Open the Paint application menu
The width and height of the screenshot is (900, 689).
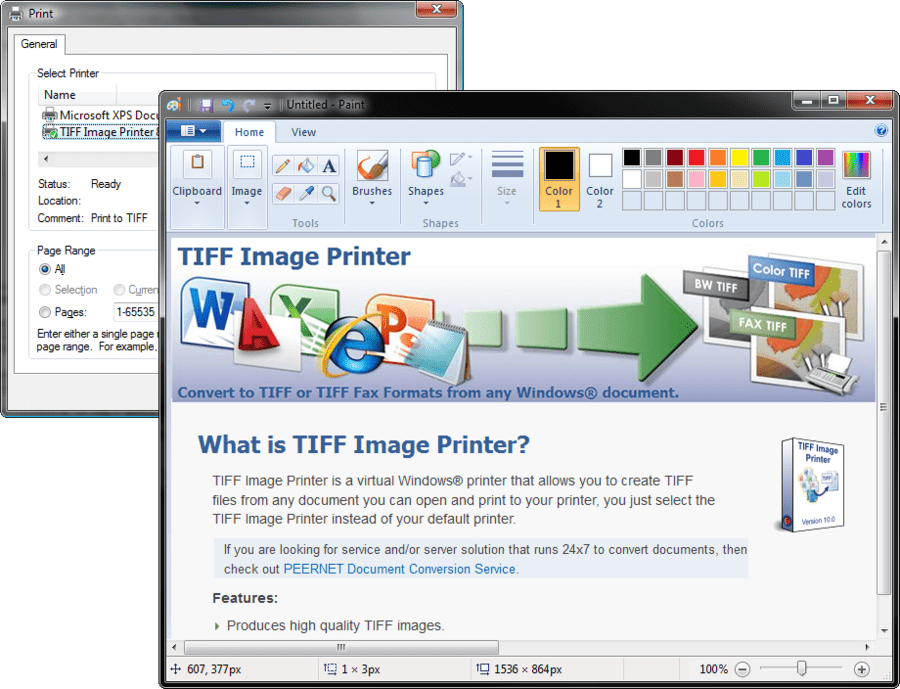click(194, 131)
